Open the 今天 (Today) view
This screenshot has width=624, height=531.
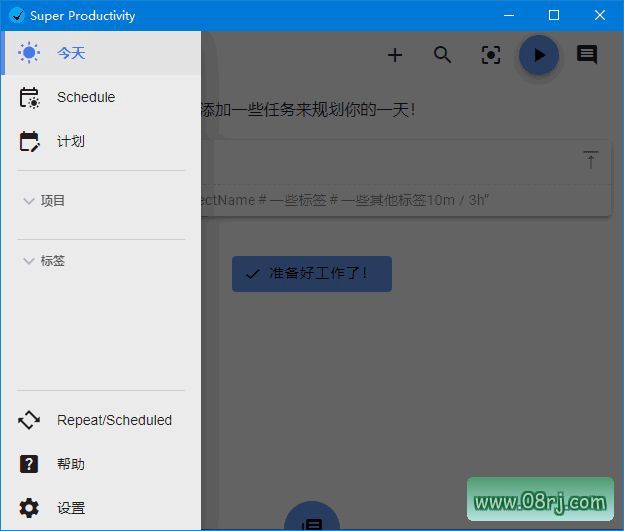(x=101, y=53)
